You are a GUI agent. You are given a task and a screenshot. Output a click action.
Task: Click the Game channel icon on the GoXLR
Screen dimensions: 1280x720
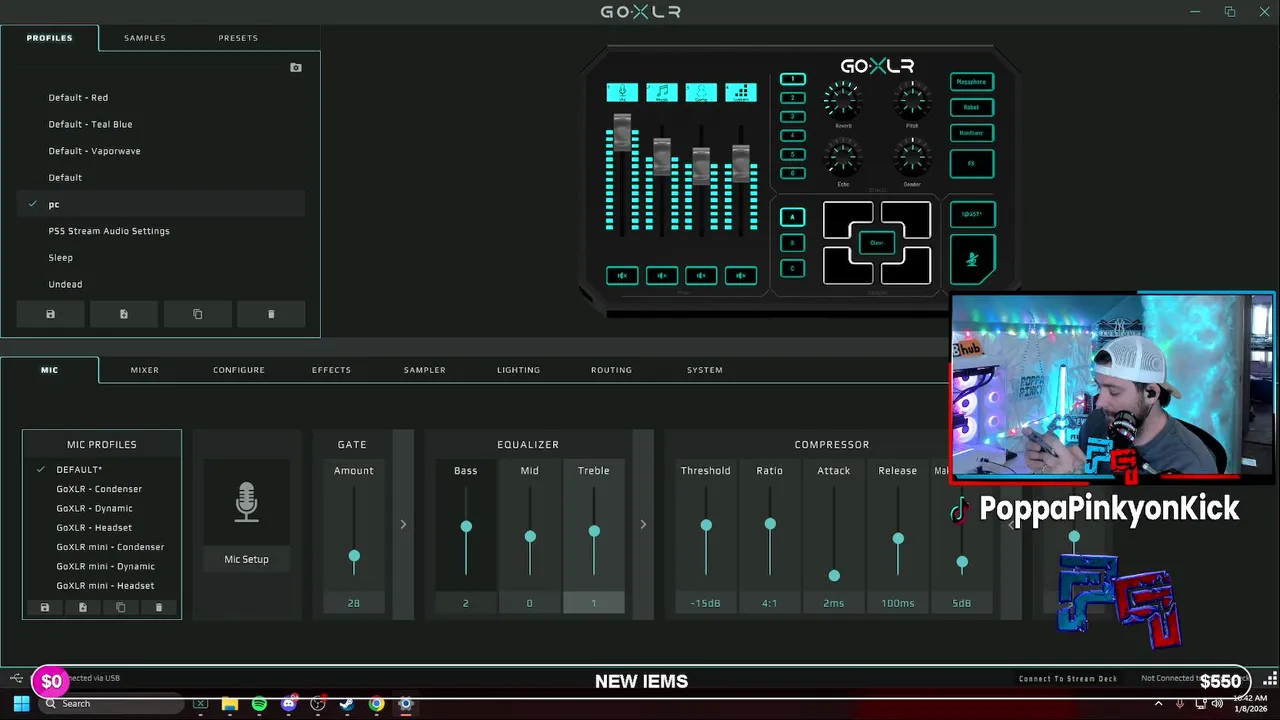click(701, 92)
